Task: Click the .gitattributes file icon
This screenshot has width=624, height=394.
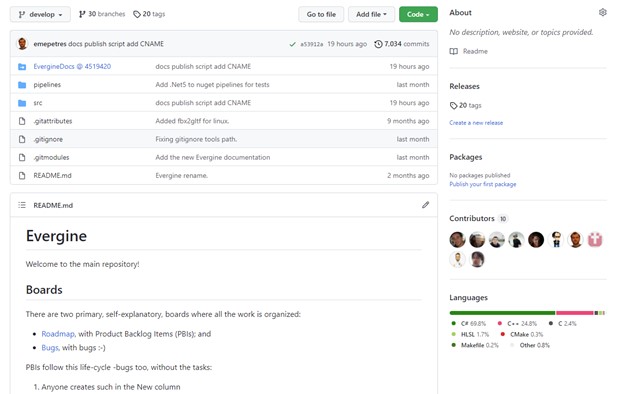Action: pos(22,121)
